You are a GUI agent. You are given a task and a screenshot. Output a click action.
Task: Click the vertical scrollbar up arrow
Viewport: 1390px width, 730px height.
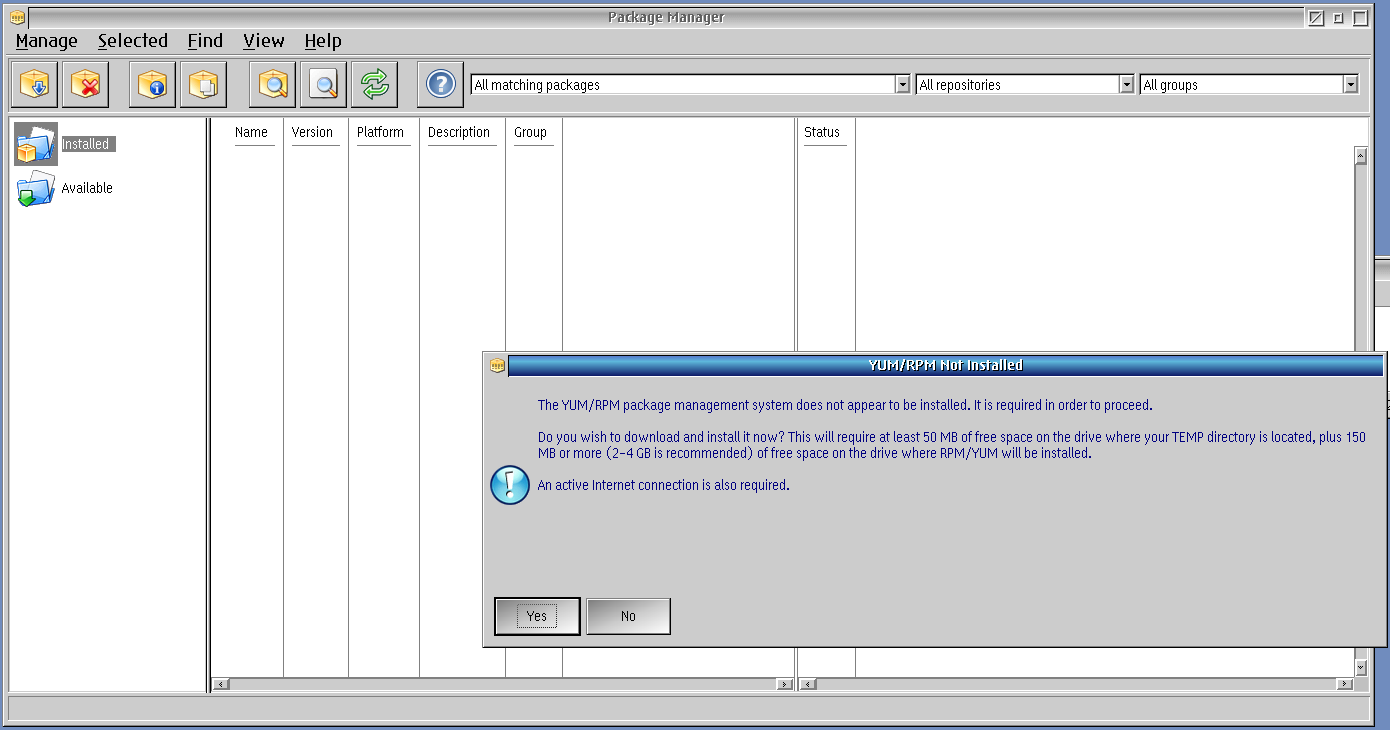point(1360,155)
